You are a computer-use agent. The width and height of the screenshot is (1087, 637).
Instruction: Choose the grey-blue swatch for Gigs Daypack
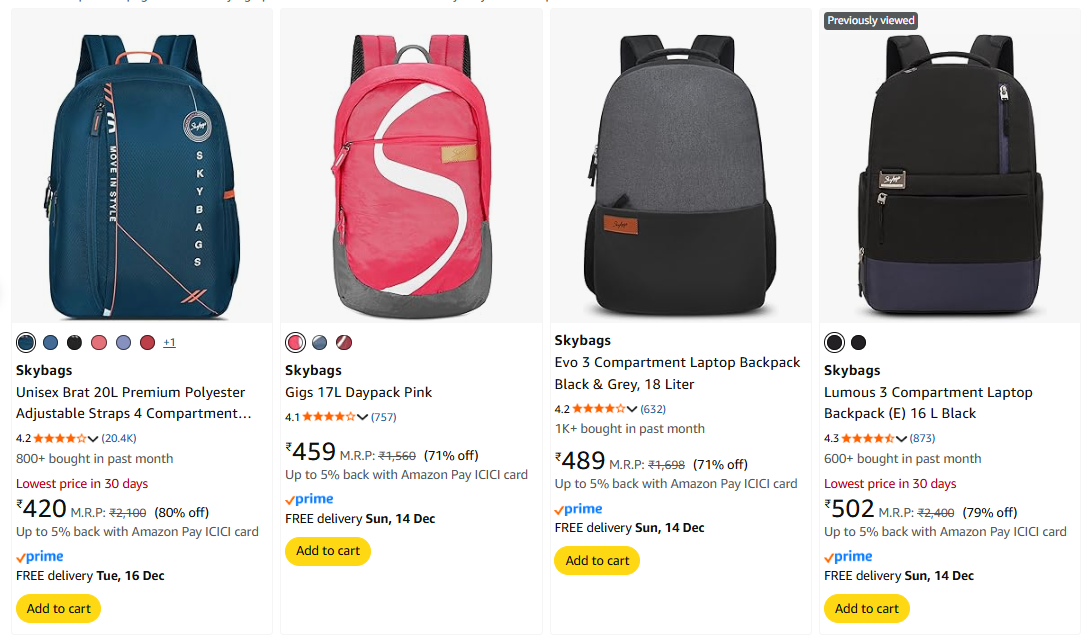[x=319, y=343]
